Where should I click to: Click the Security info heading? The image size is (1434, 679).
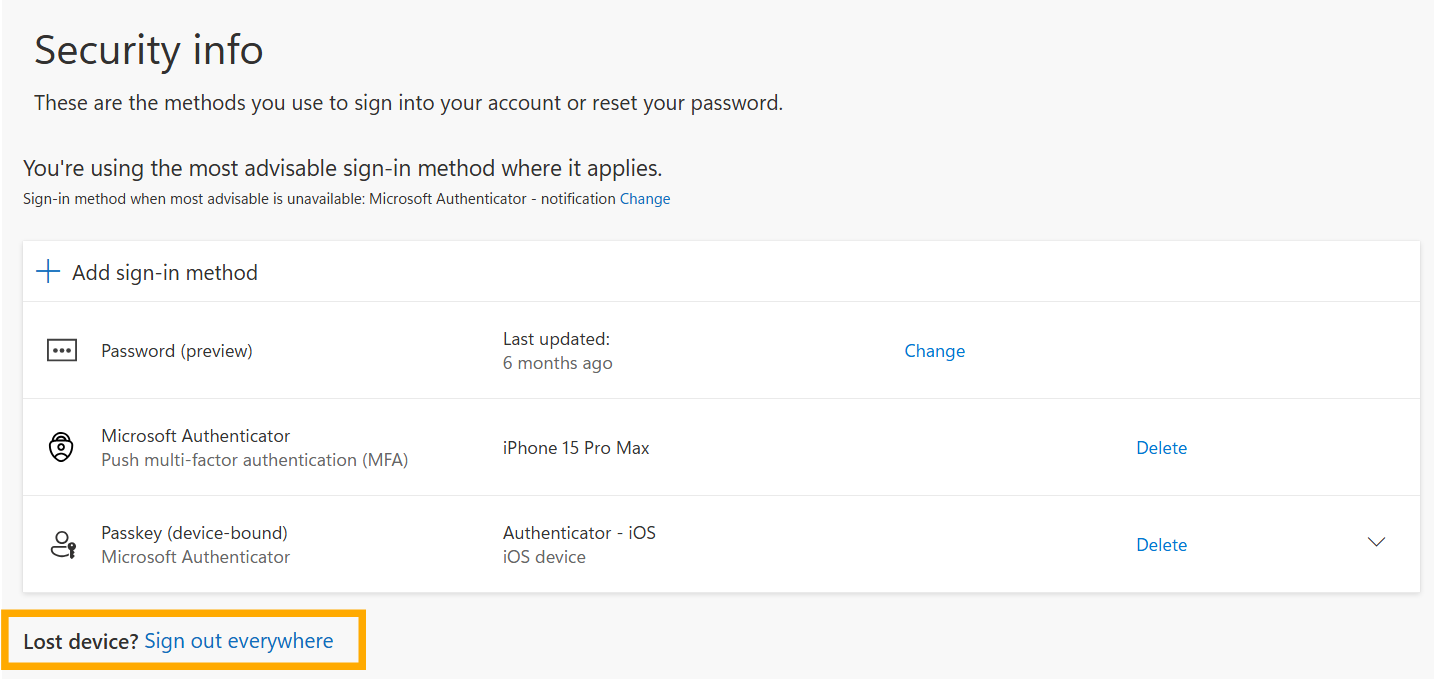(149, 50)
